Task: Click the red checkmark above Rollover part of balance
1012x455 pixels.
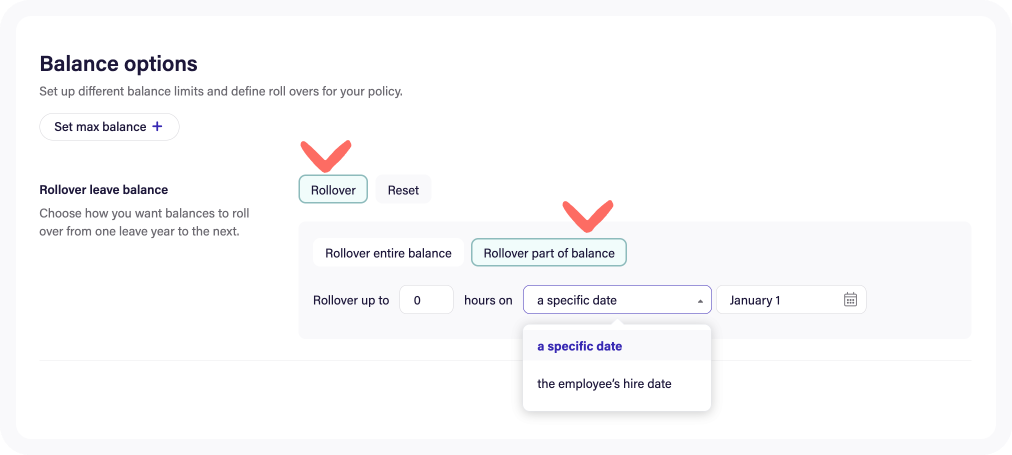Action: pos(587,216)
